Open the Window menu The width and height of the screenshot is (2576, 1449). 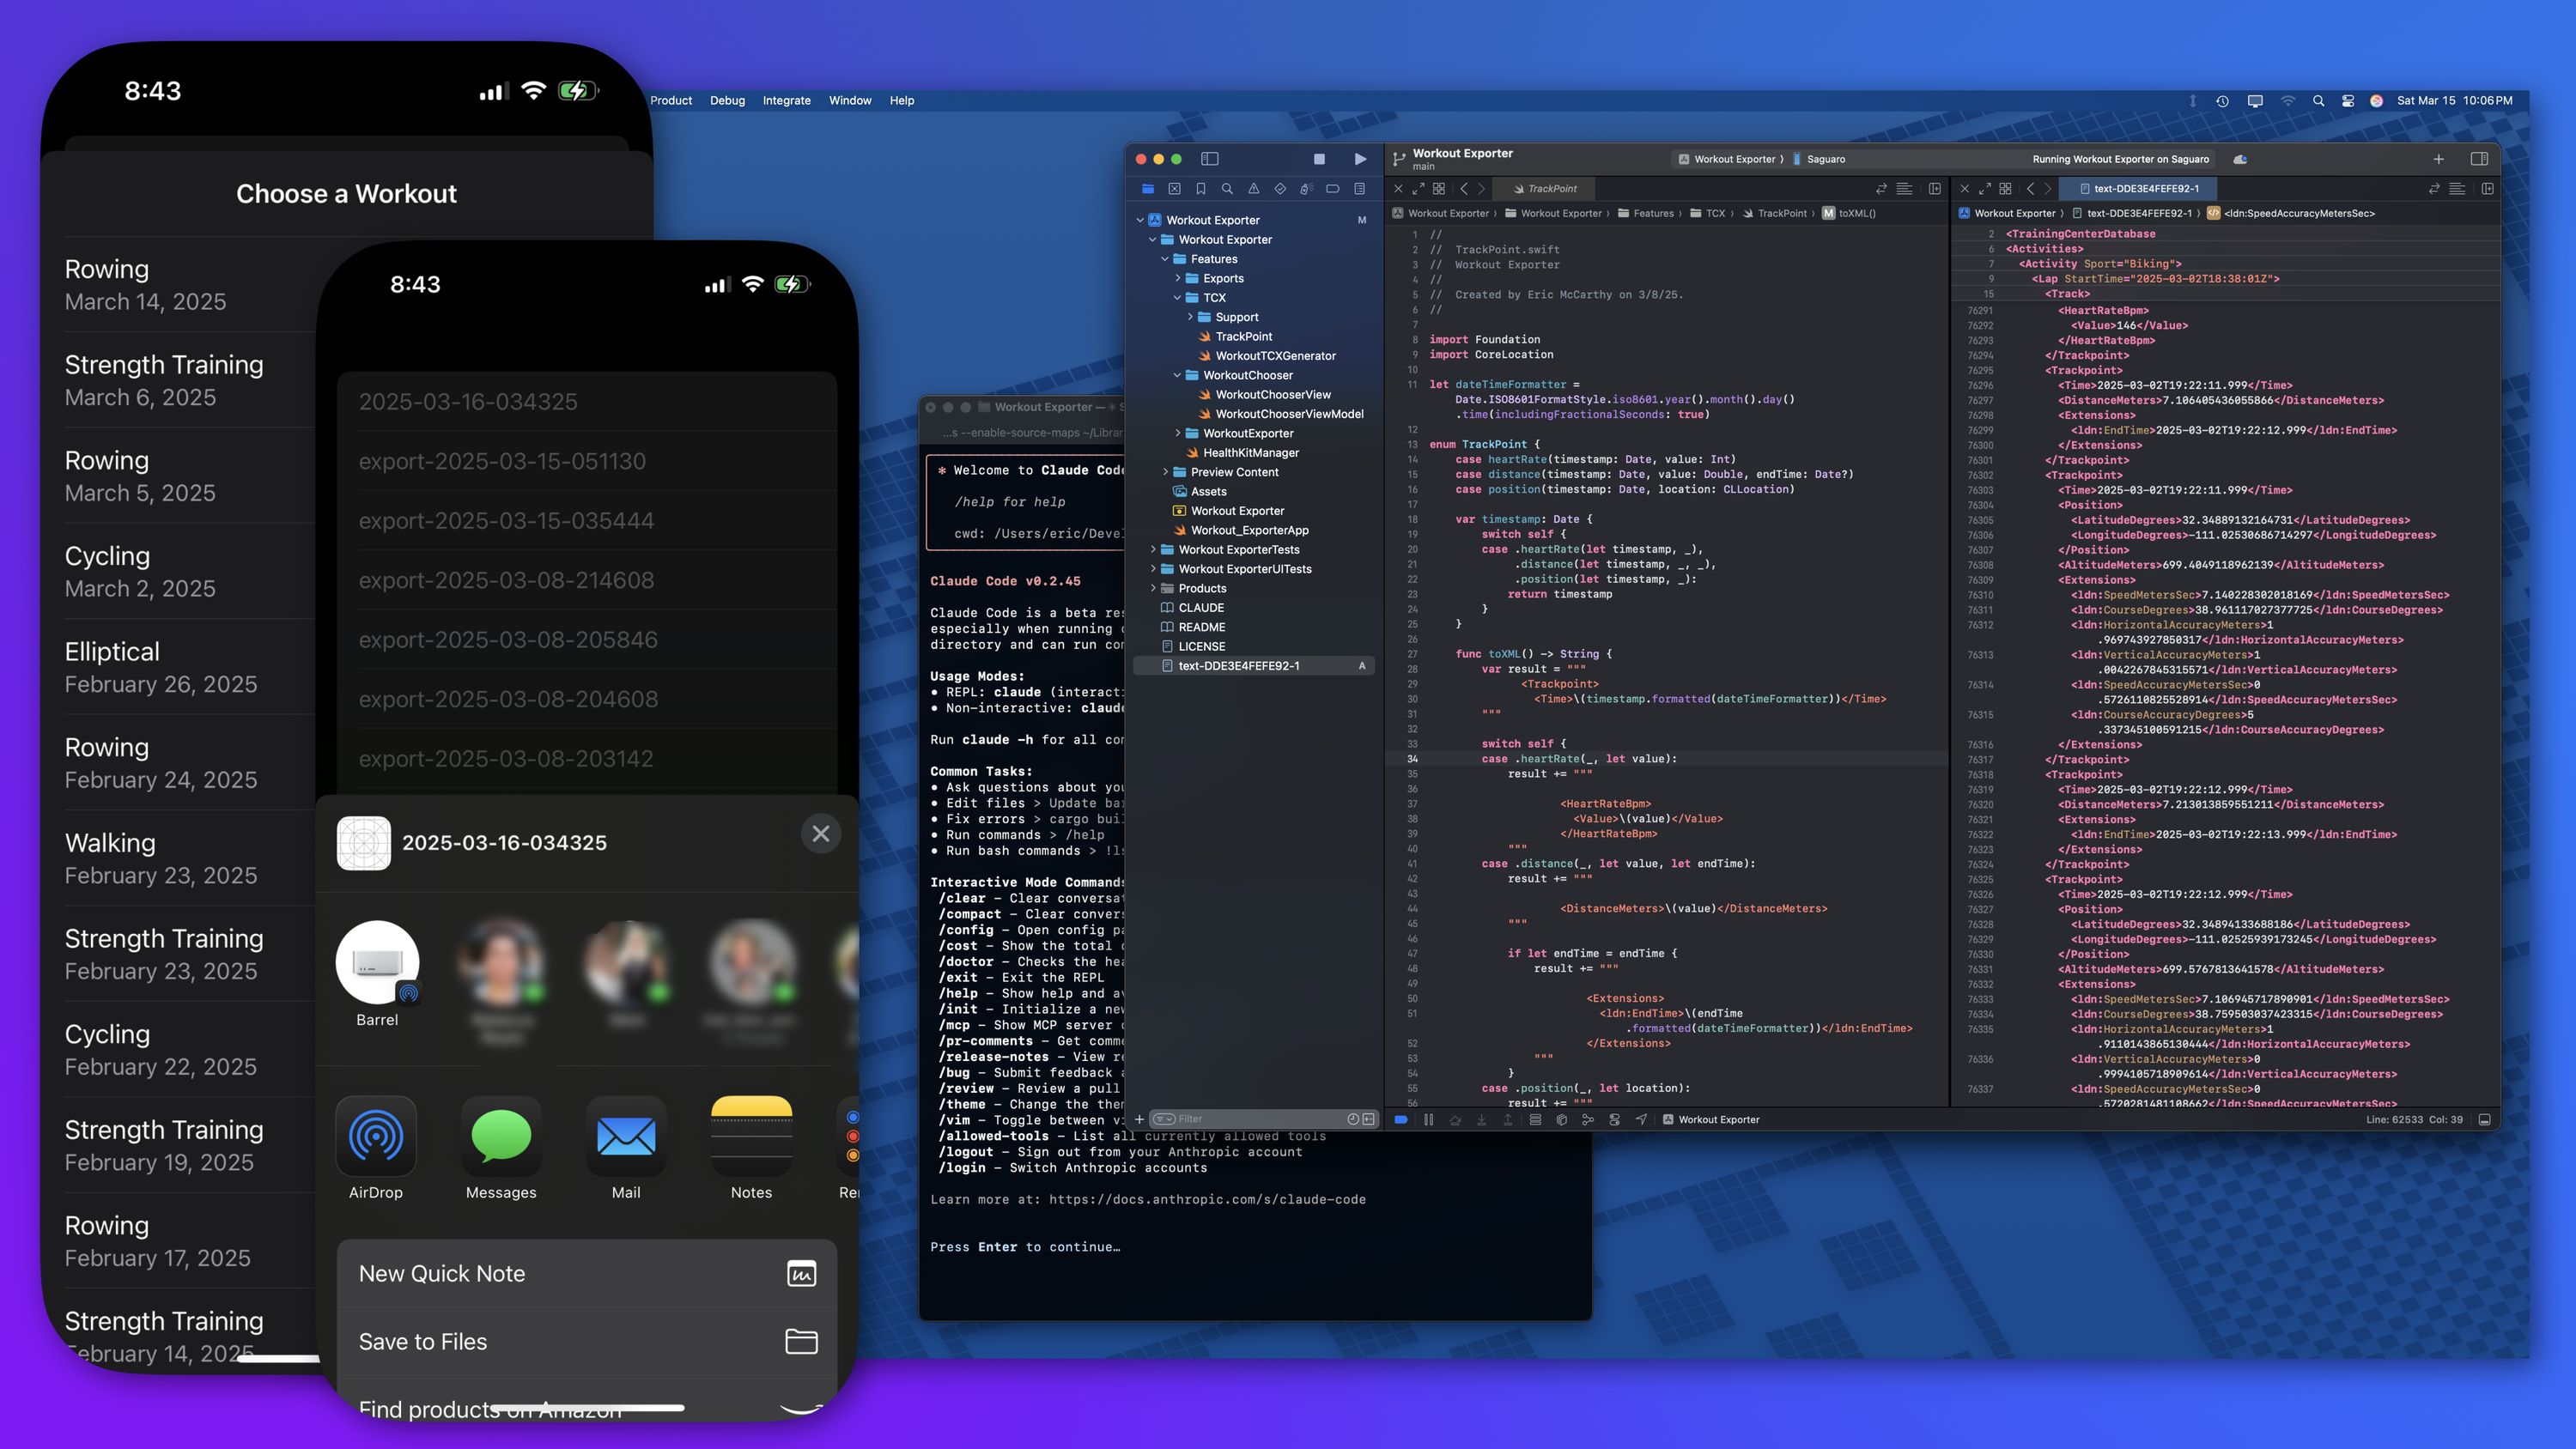click(850, 101)
